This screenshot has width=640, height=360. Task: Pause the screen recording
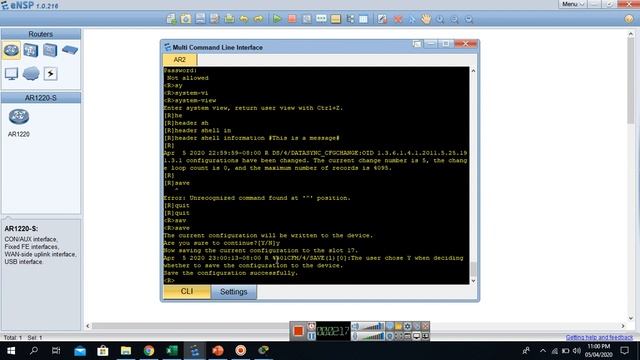point(311,336)
